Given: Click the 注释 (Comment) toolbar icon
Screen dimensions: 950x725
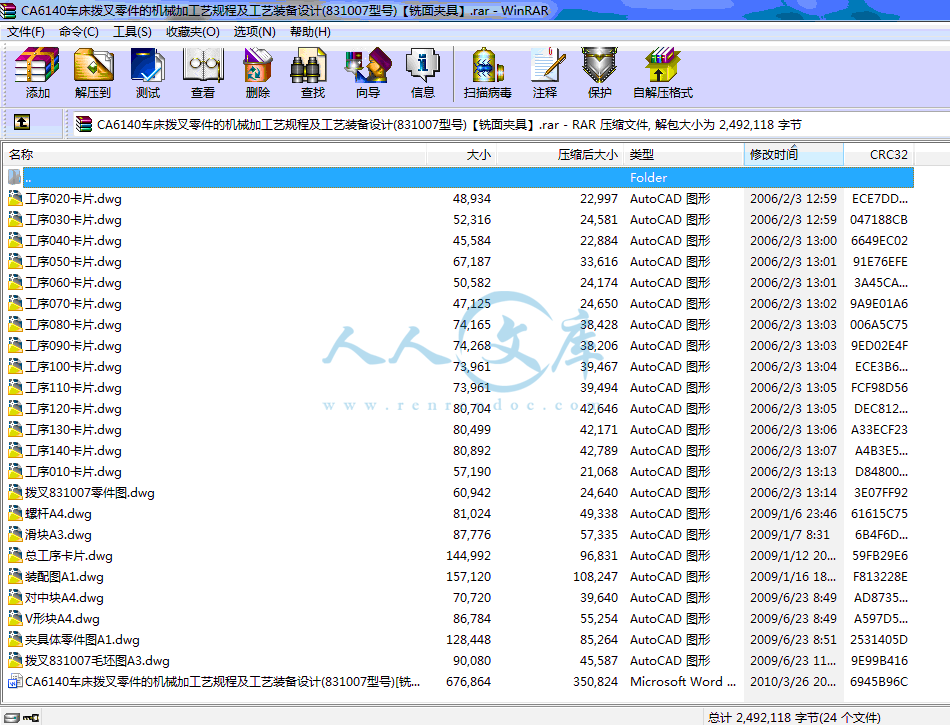Looking at the screenshot, I should [547, 65].
